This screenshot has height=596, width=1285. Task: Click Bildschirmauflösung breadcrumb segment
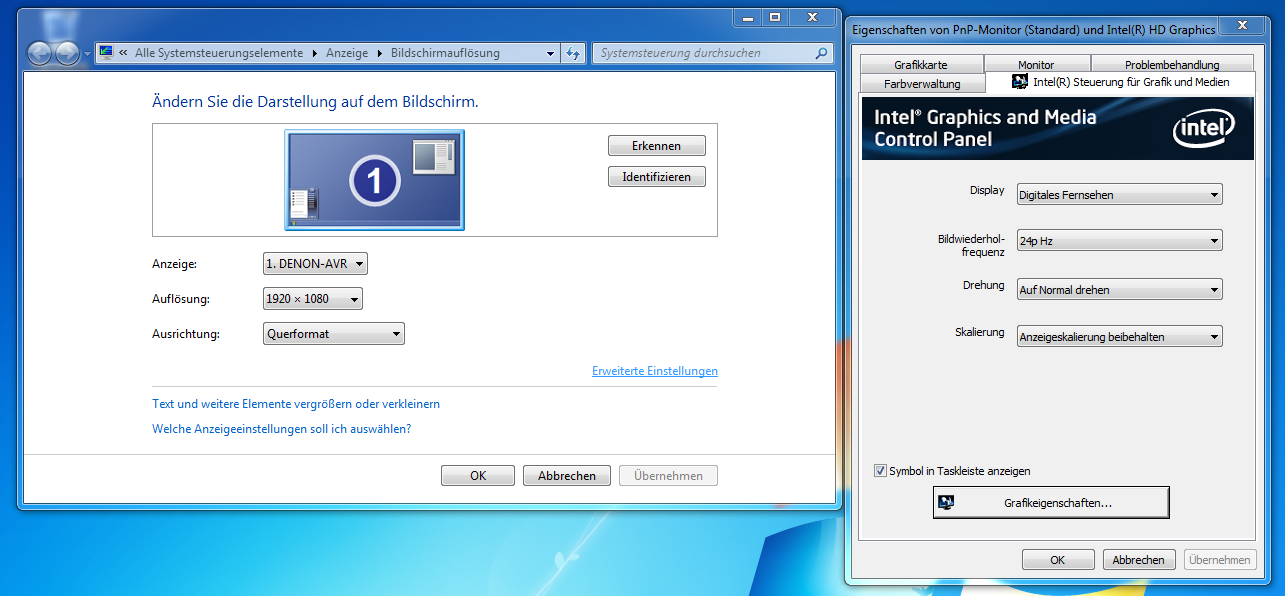445,53
